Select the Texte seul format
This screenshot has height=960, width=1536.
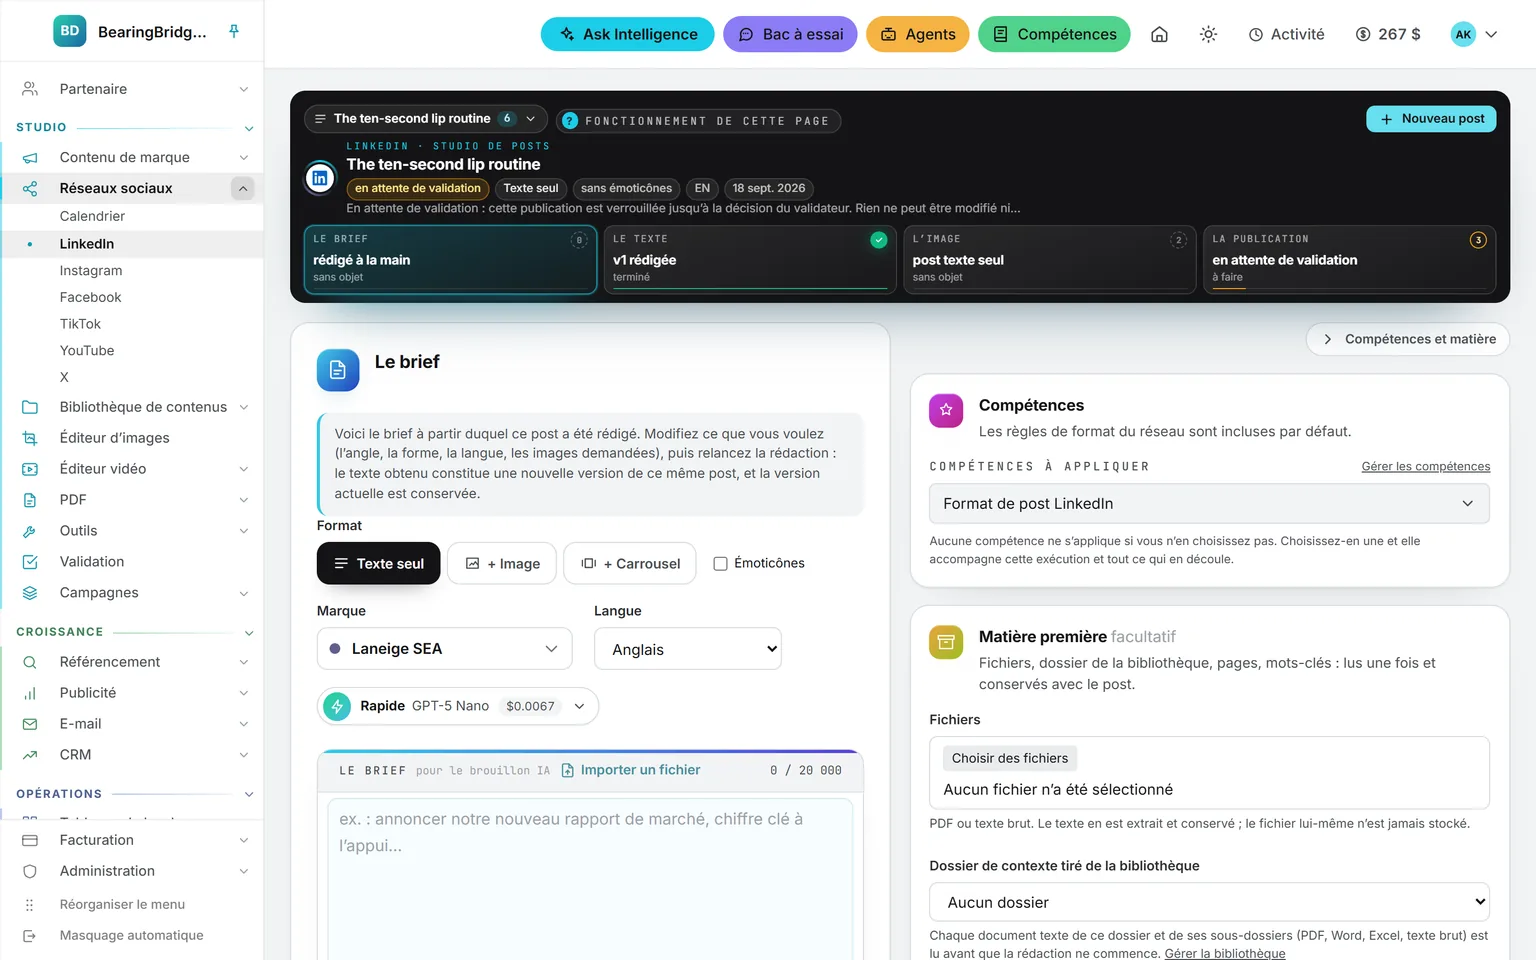pyautogui.click(x=378, y=564)
